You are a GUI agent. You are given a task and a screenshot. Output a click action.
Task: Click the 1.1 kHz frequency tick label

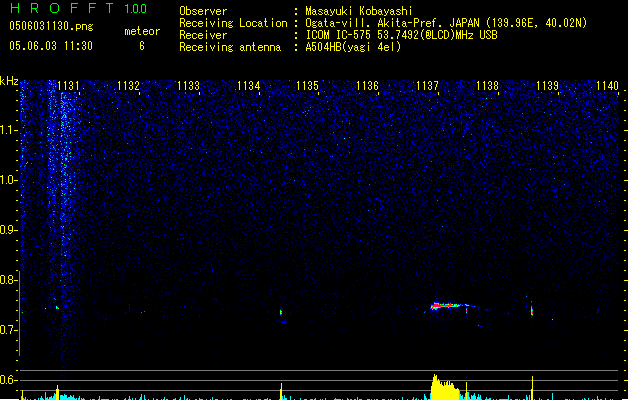coord(8,130)
